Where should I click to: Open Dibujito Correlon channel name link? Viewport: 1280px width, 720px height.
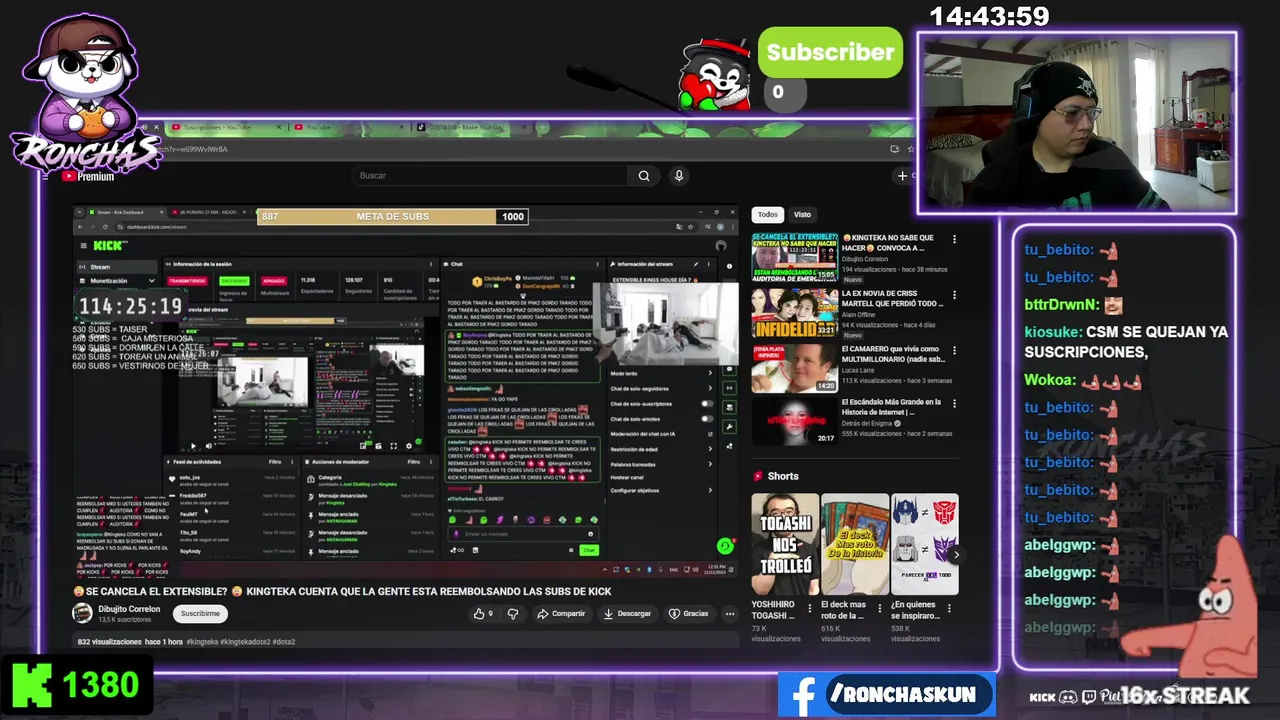[129, 609]
